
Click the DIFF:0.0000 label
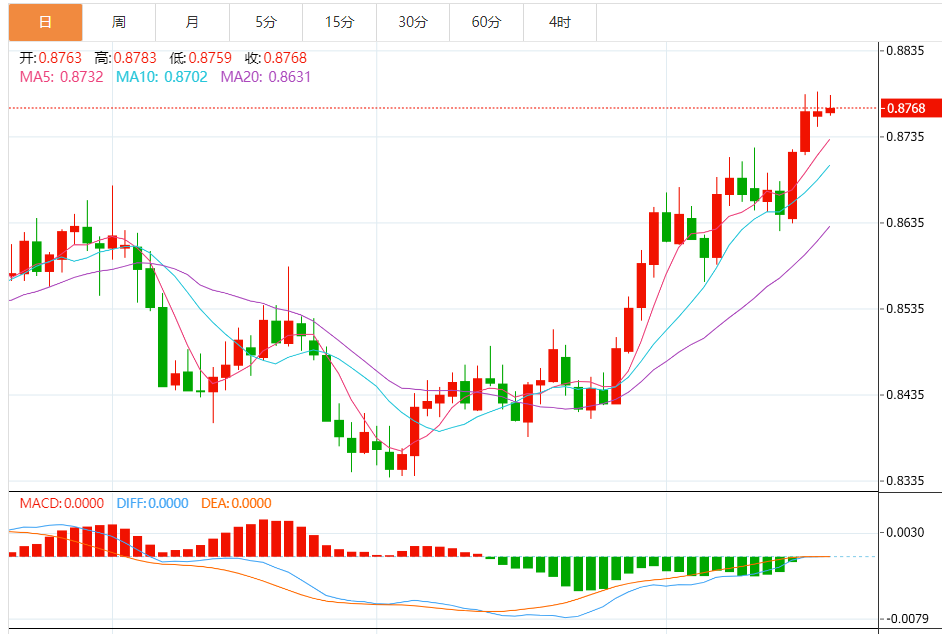(x=153, y=503)
